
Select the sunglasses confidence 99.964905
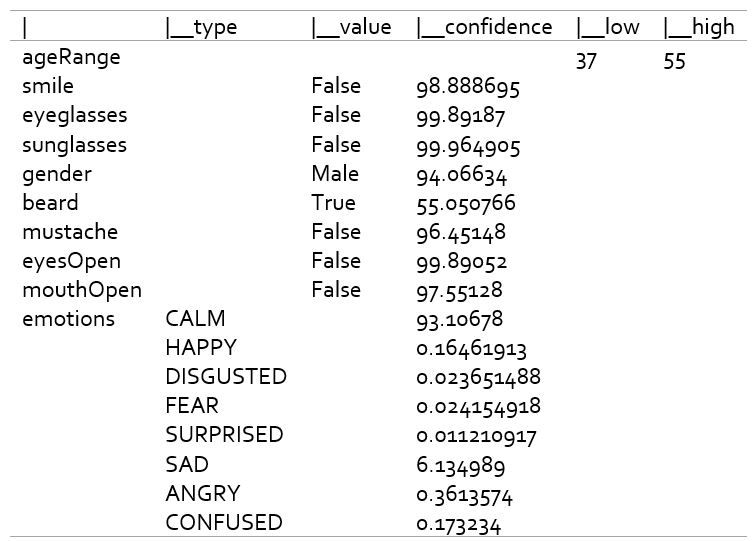468,146
